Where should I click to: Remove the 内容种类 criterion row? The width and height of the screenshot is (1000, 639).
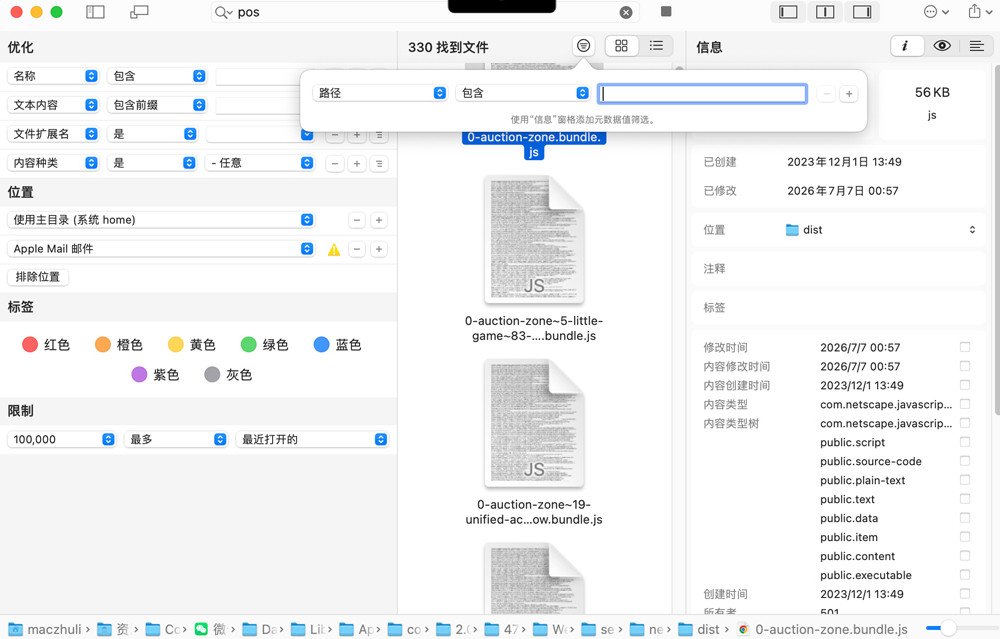coord(335,164)
